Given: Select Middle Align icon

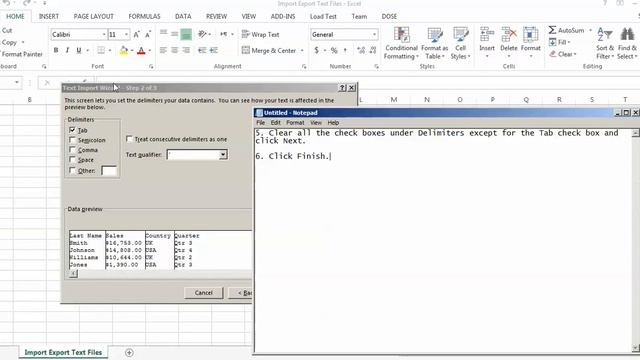Looking at the screenshot, I should pyautogui.click(x=175, y=34).
